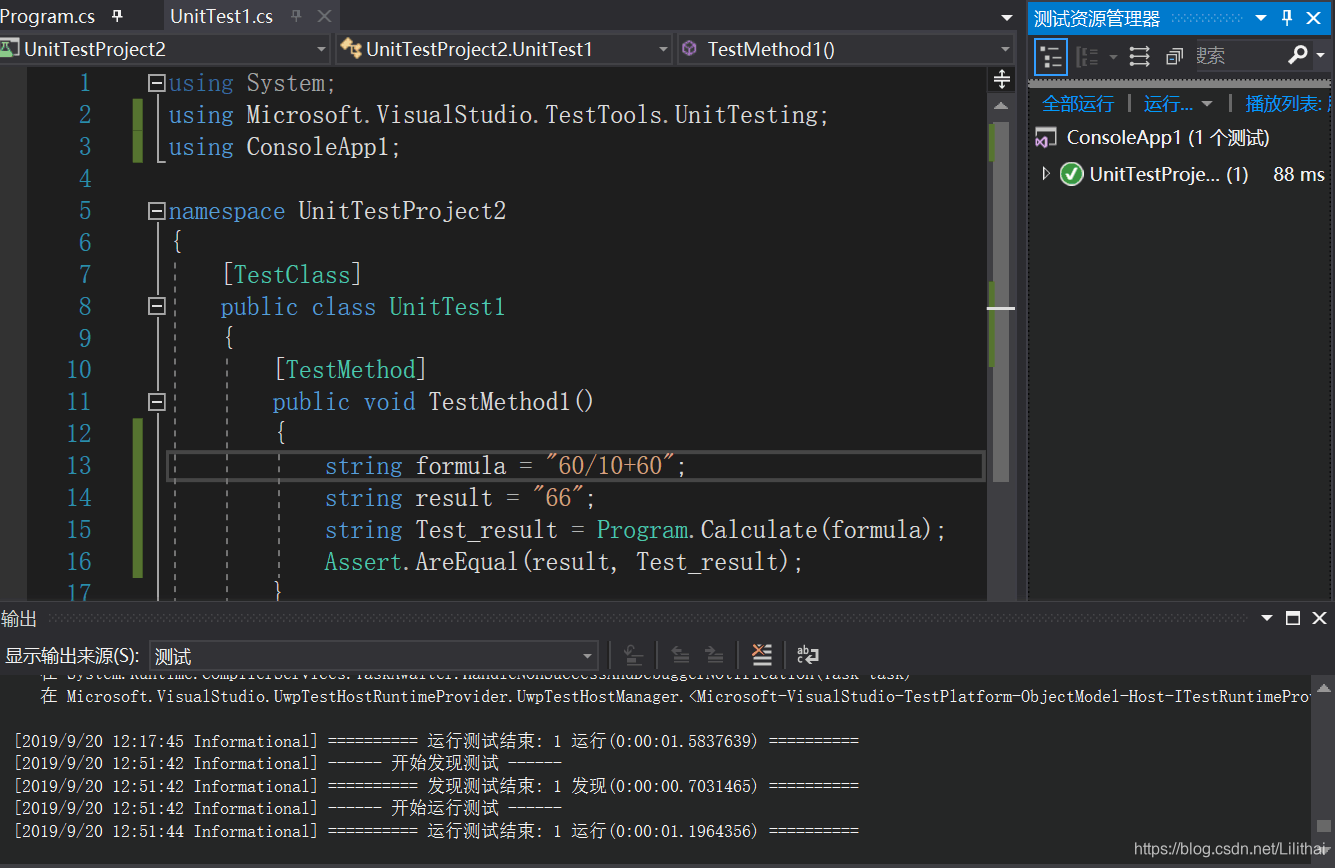Viewport: 1335px width, 868px height.
Task: Click the Clear All output icon
Action: coord(762,655)
